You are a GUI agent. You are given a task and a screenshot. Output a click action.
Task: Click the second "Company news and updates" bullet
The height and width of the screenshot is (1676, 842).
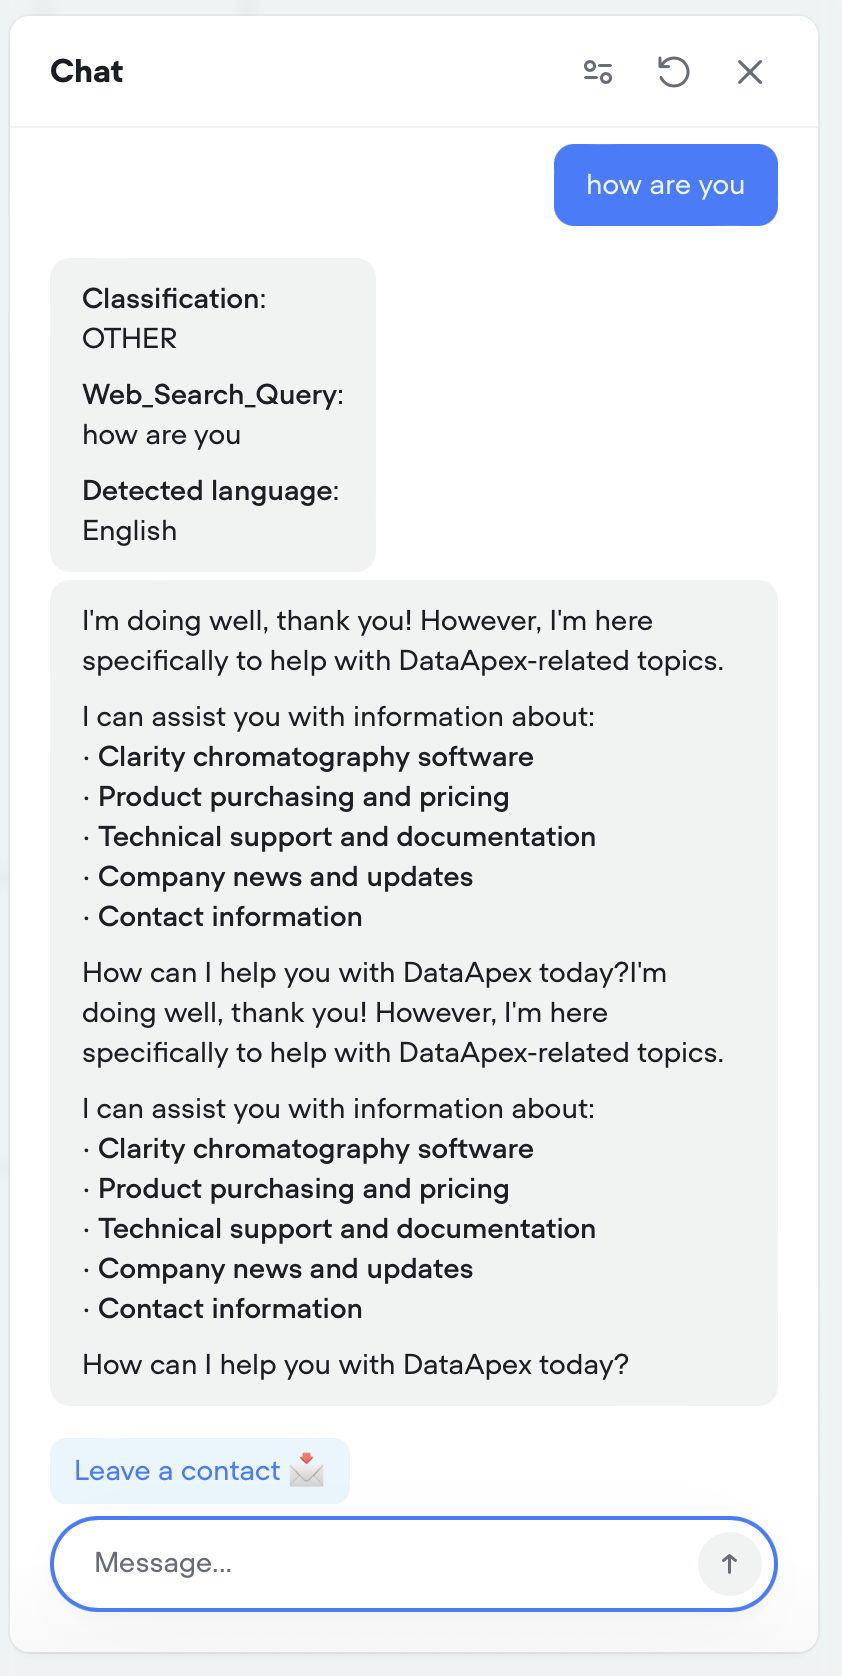click(285, 1269)
